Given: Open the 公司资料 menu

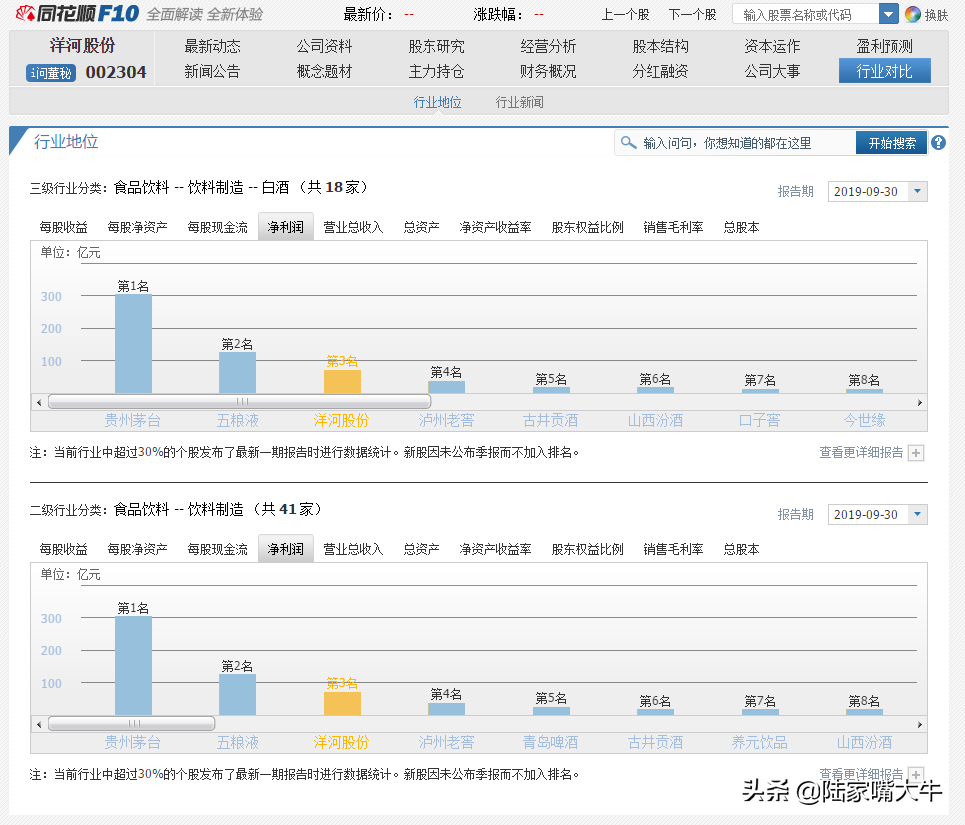Looking at the screenshot, I should coord(324,46).
